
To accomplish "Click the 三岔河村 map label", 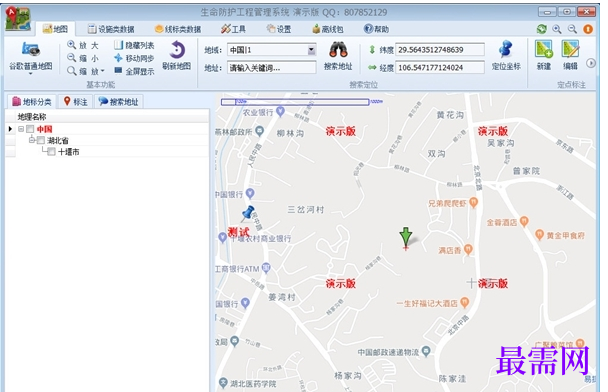I will pyautogui.click(x=306, y=210).
